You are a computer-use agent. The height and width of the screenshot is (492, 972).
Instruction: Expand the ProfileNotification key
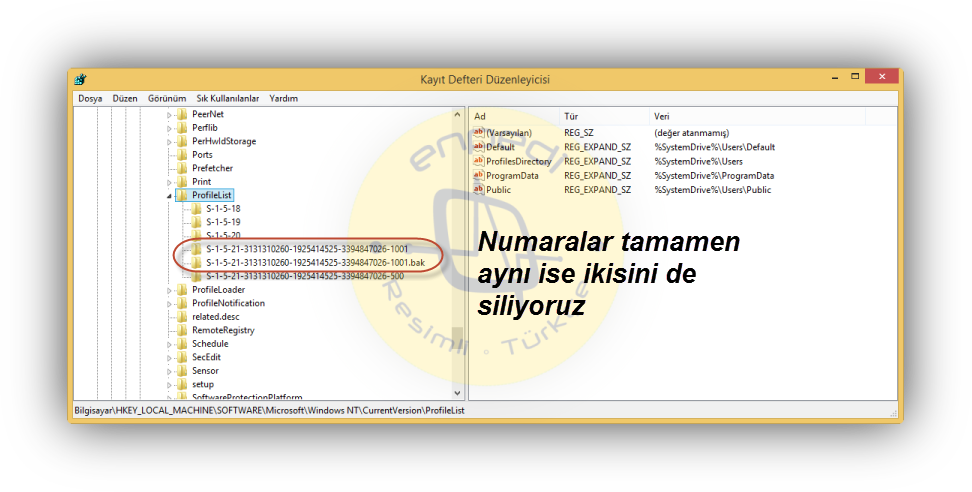[169, 304]
